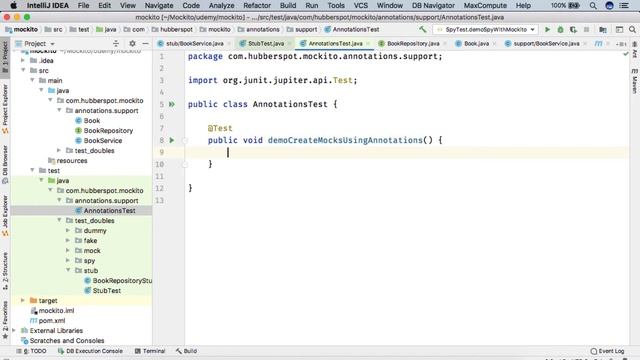Open the Maven tool window

[x=635, y=82]
